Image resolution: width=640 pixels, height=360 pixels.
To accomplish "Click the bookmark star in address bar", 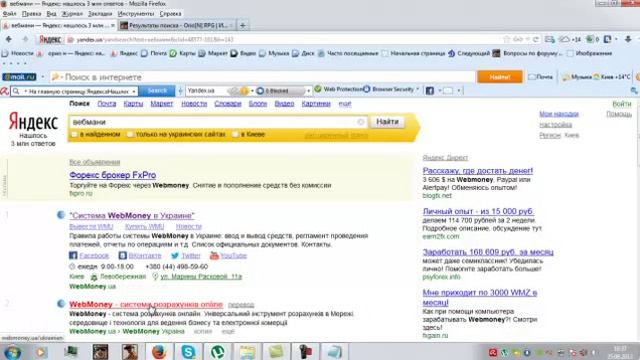I will (x=507, y=40).
